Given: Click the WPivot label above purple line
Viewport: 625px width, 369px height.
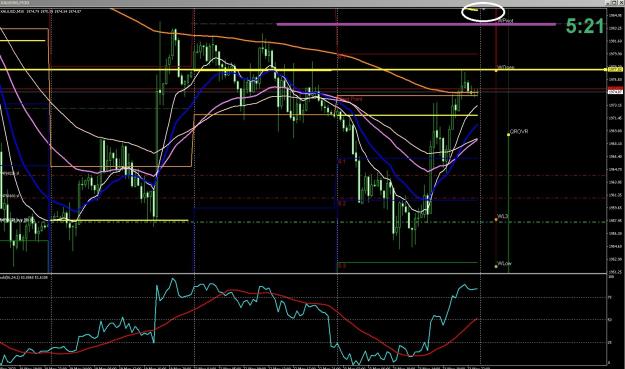Looking at the screenshot, I should 505,21.
